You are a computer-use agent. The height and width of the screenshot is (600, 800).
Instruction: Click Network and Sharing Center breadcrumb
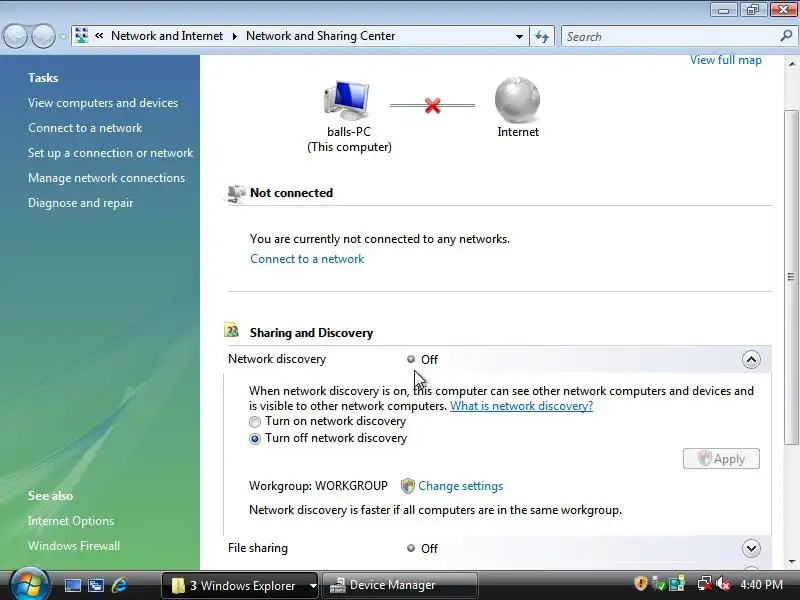320,36
